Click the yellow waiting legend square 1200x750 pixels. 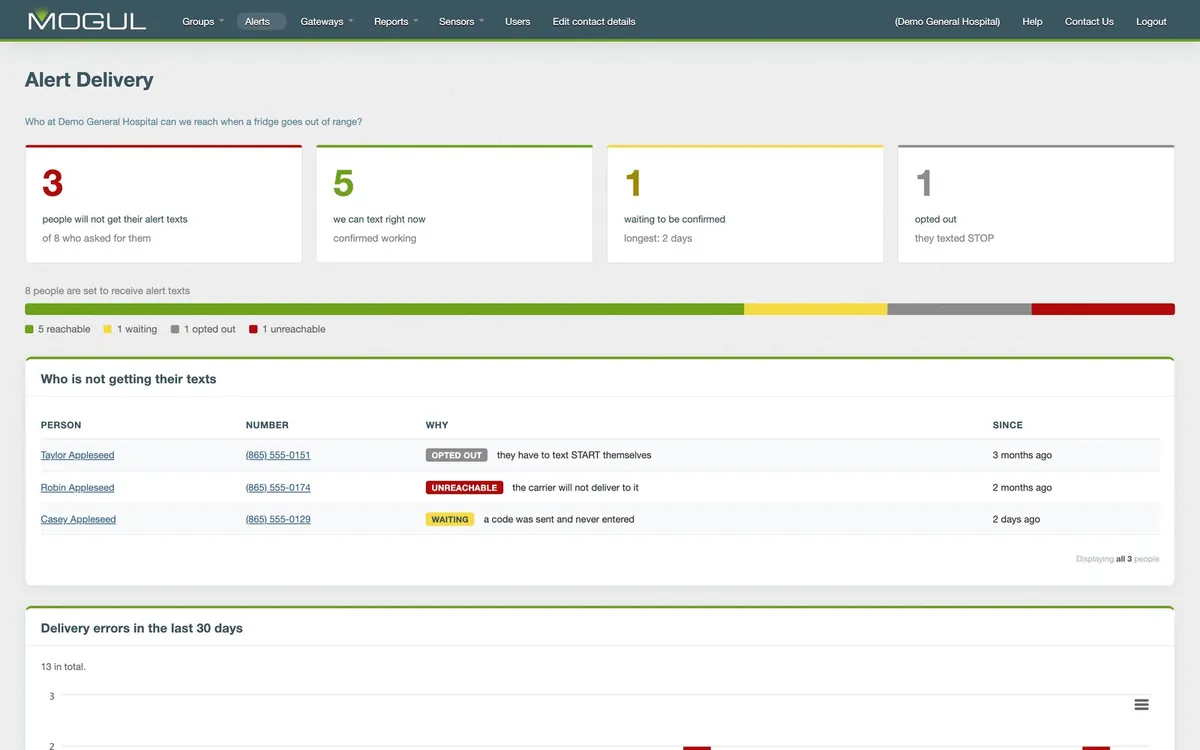108,329
